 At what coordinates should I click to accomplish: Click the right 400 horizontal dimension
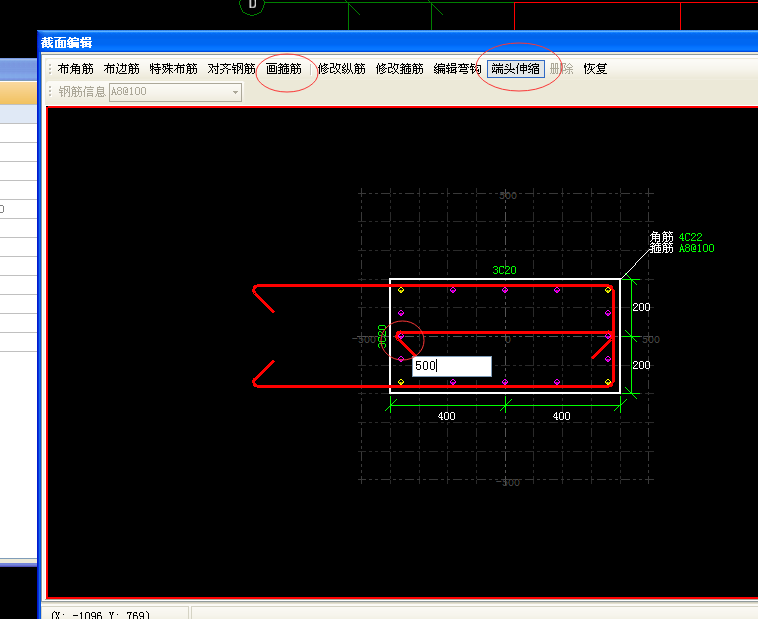click(x=561, y=416)
